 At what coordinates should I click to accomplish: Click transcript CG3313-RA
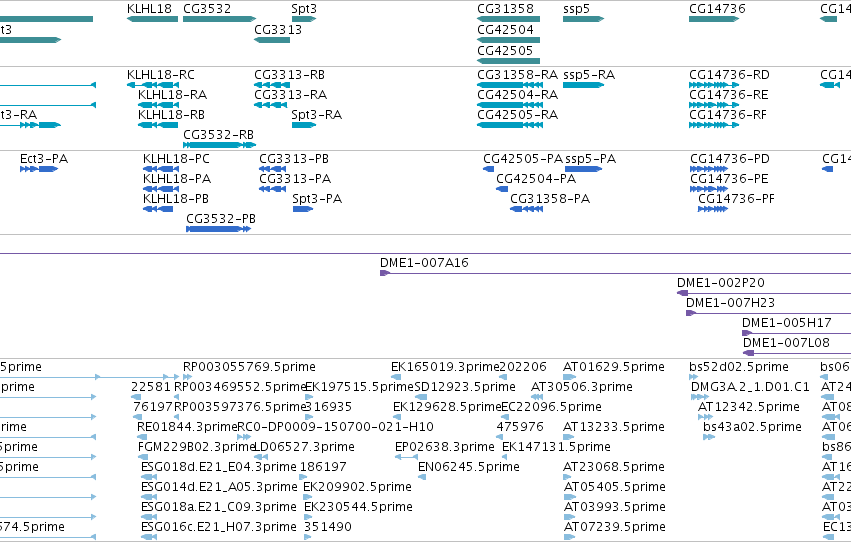(270, 105)
